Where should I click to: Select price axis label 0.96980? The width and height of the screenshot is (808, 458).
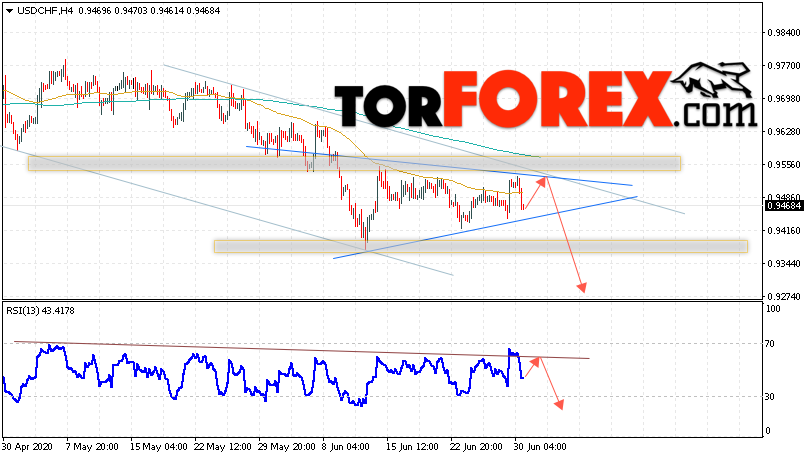pyautogui.click(x=784, y=98)
